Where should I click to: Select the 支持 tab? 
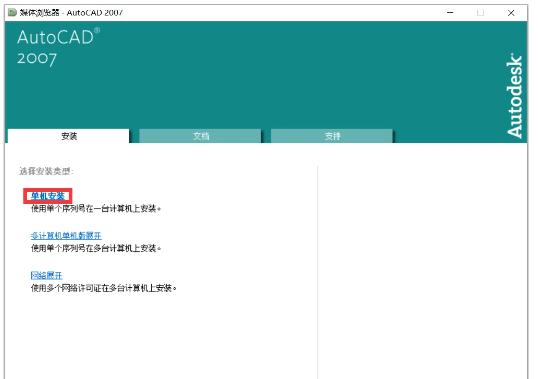coord(332,136)
